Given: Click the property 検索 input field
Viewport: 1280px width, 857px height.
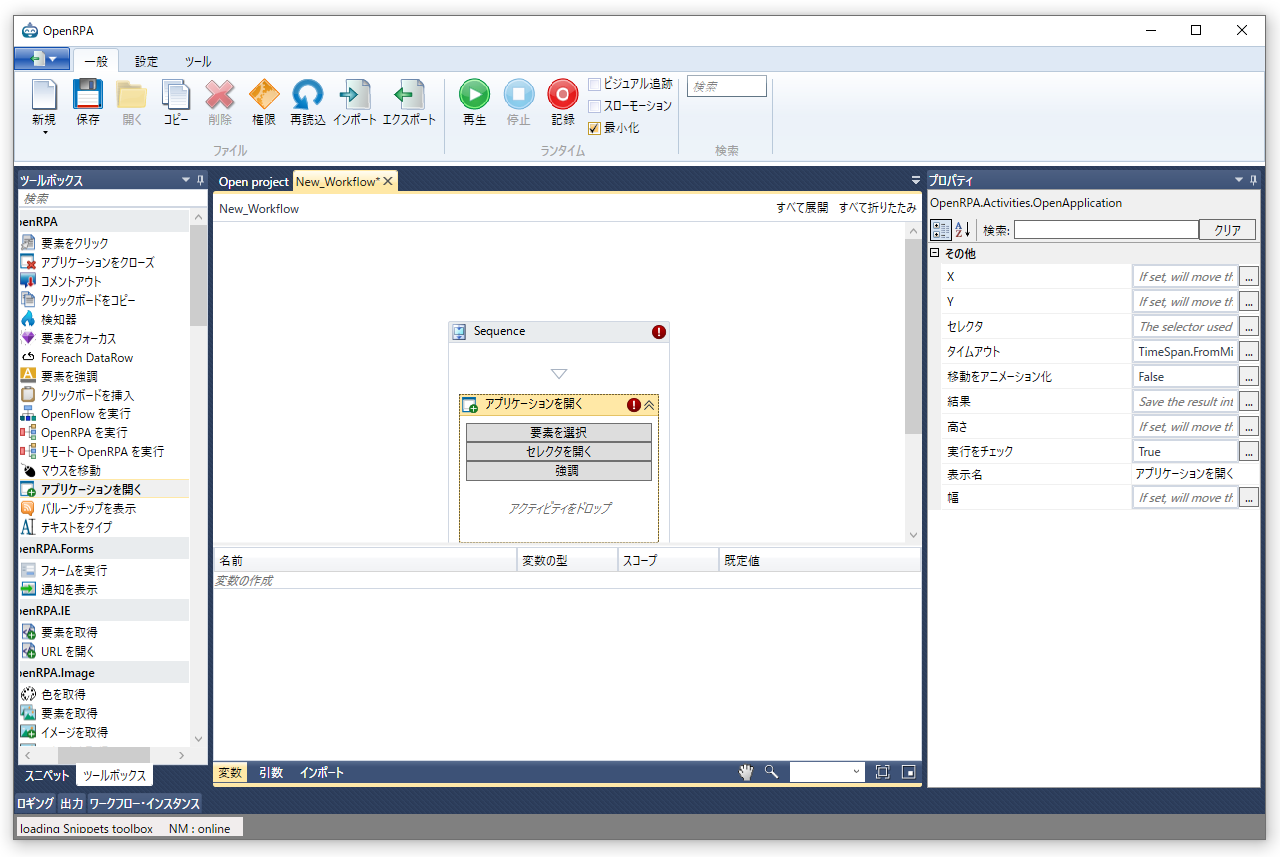Looking at the screenshot, I should coord(1106,230).
